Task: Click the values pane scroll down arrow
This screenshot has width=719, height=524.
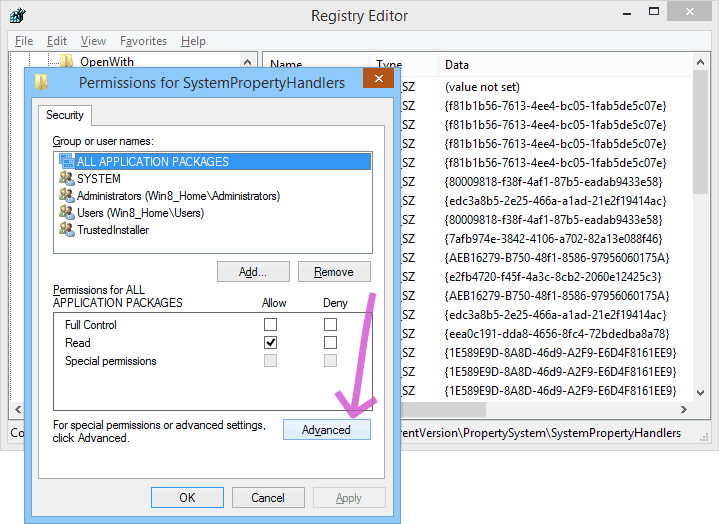Action: point(700,392)
